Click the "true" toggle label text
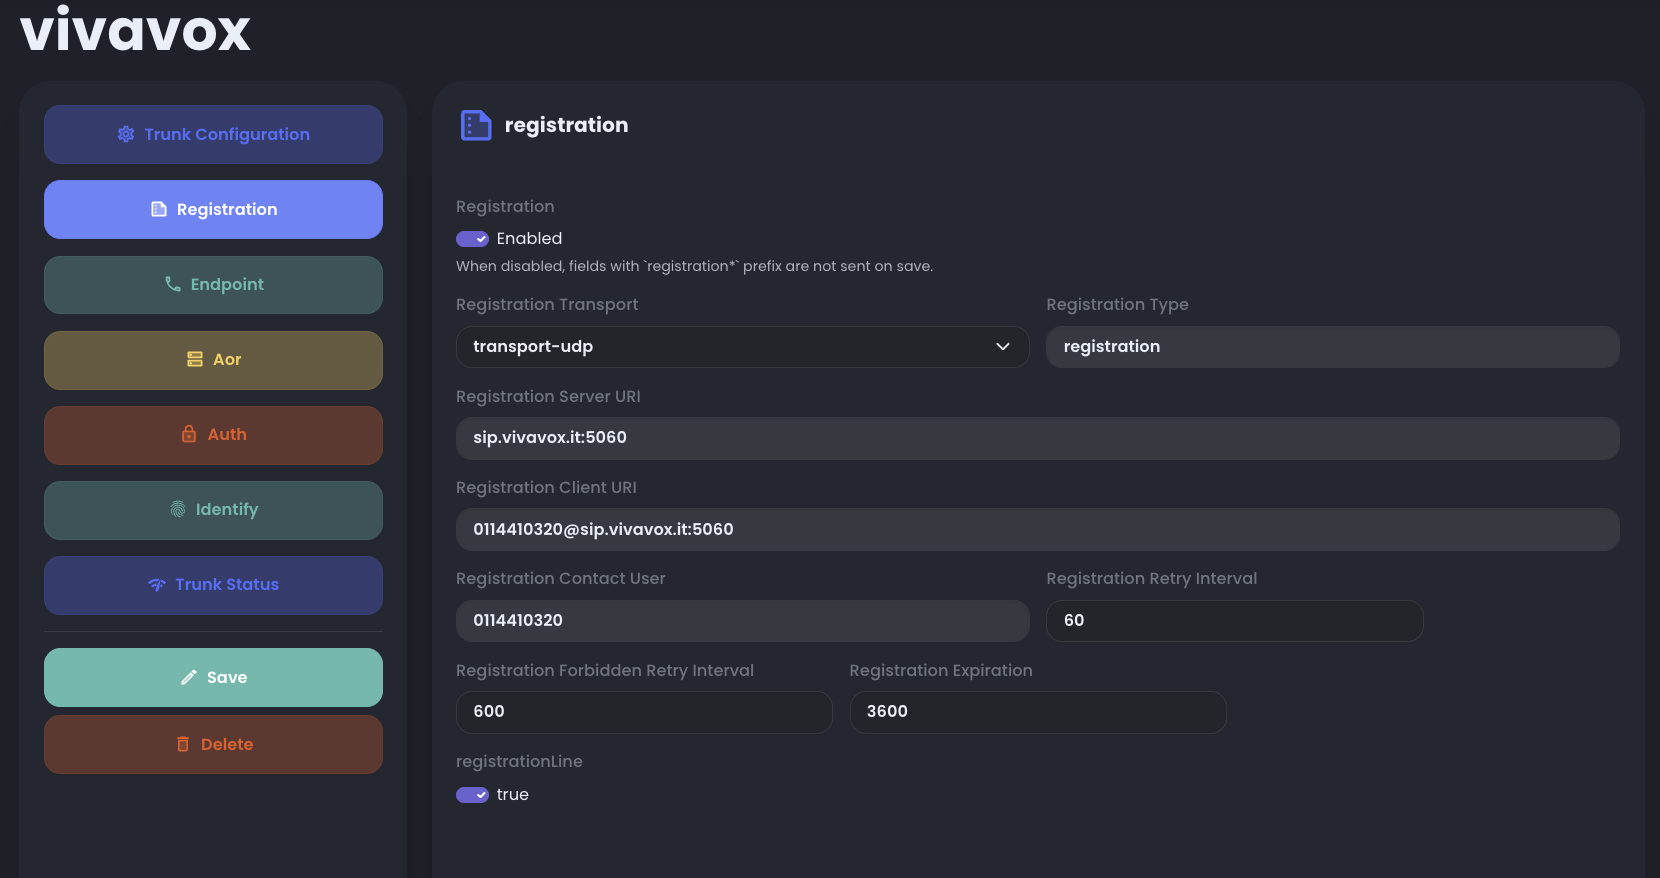This screenshot has width=1660, height=878. (x=512, y=795)
